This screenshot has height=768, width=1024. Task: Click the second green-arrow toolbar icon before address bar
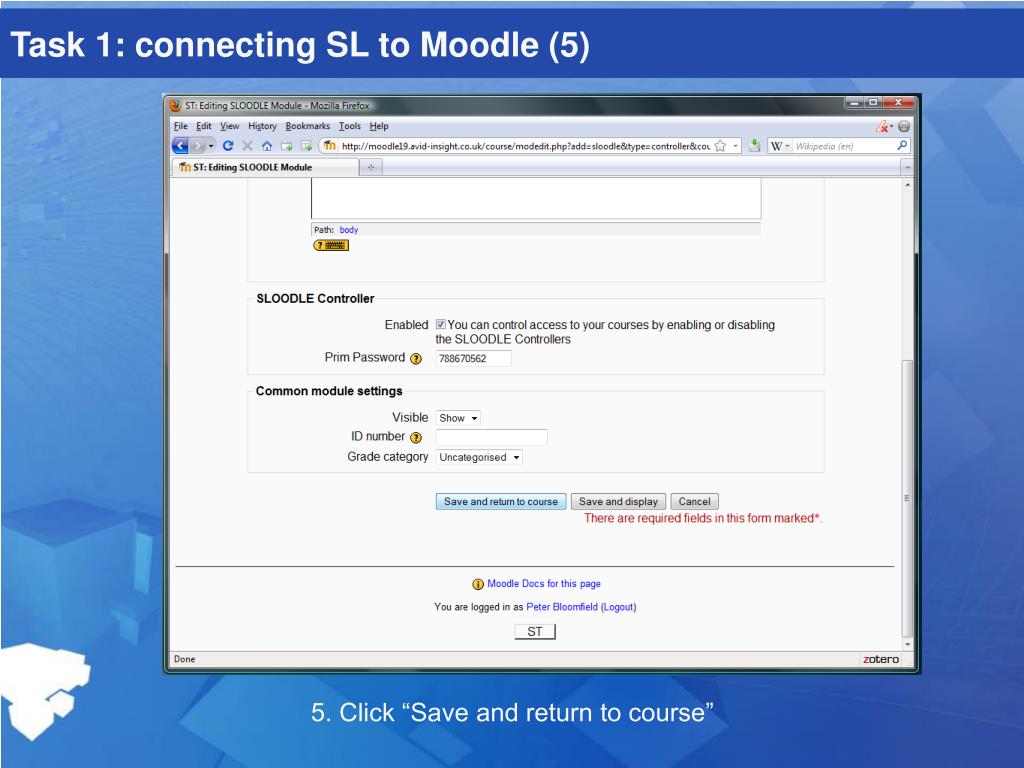[306, 146]
